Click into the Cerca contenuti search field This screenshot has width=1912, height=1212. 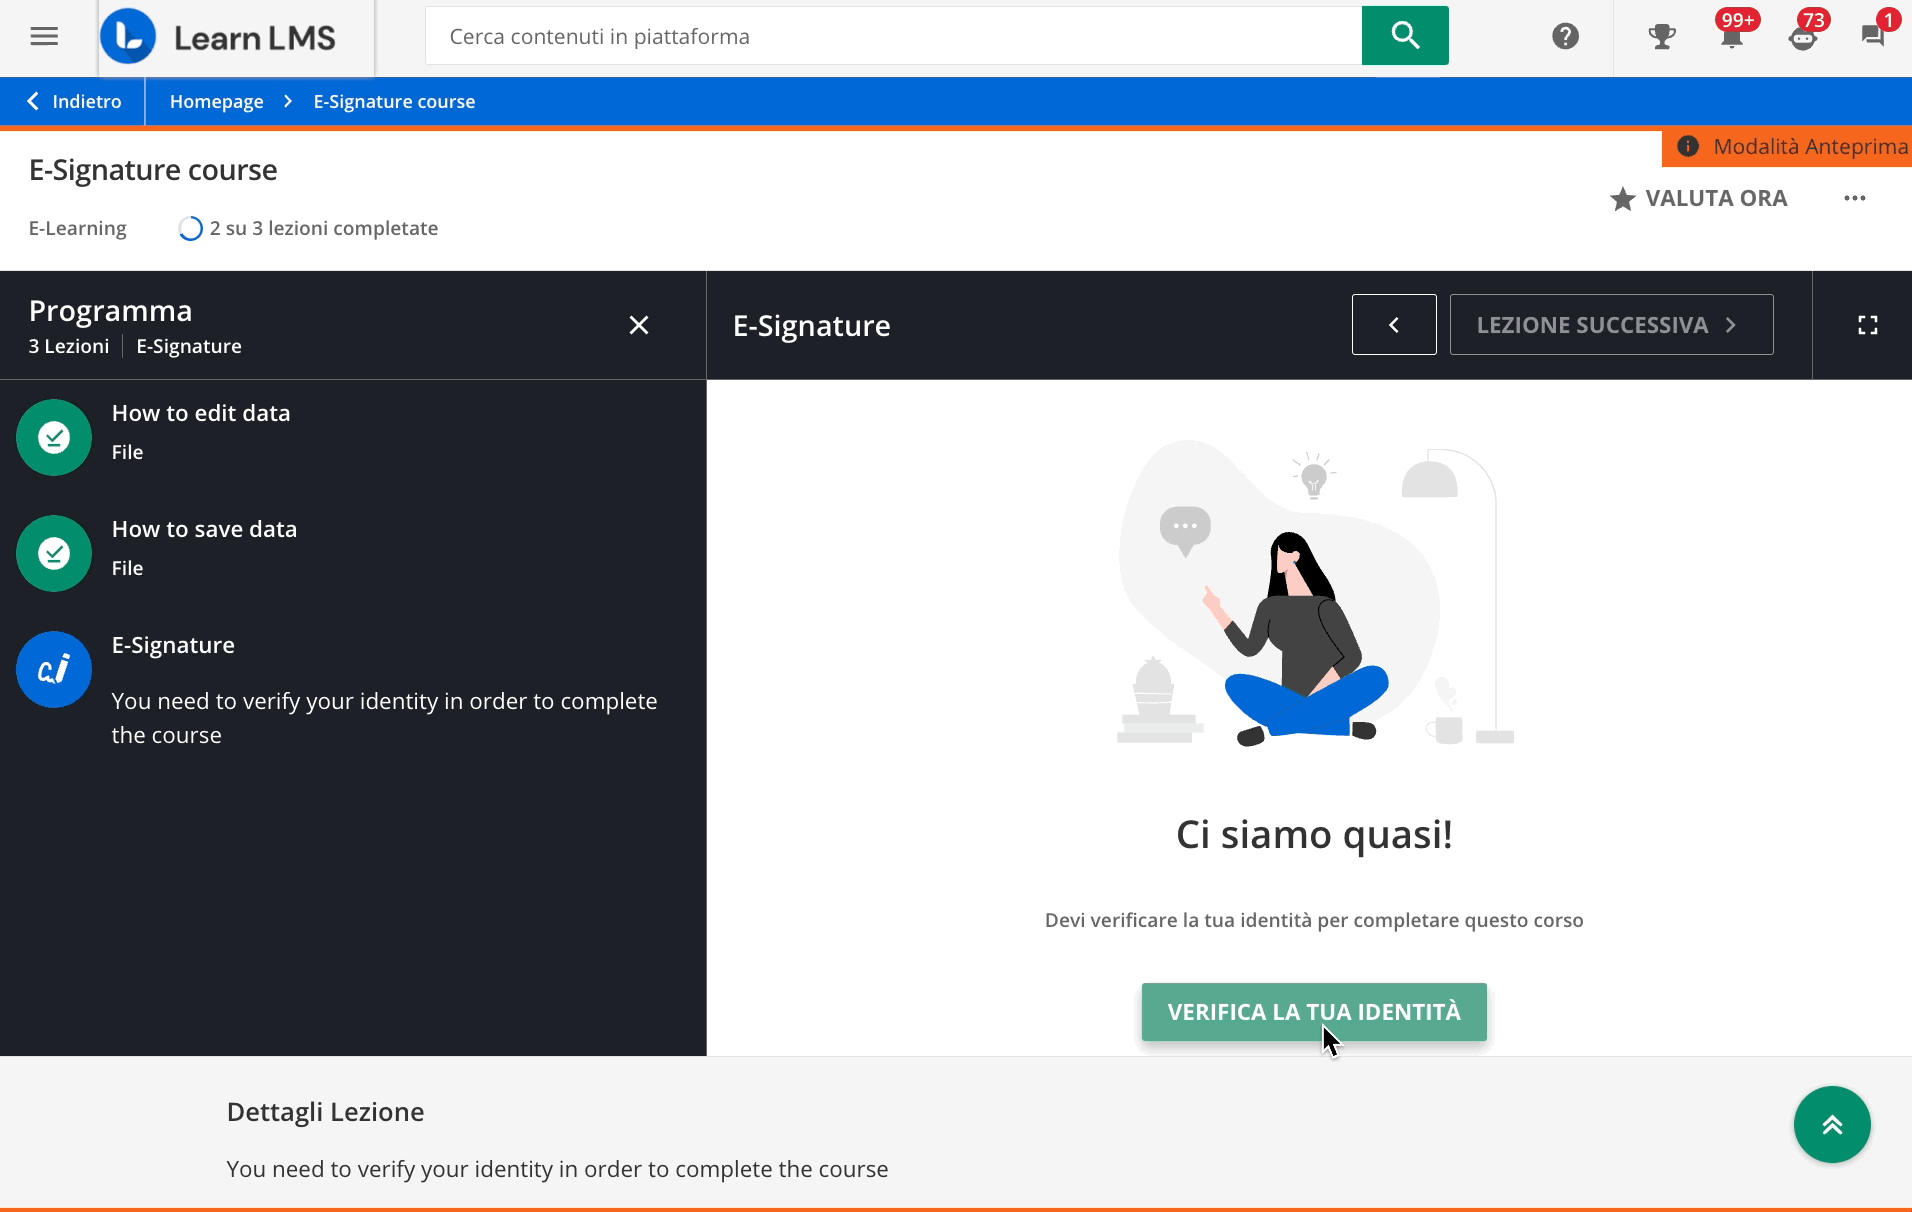coord(892,37)
